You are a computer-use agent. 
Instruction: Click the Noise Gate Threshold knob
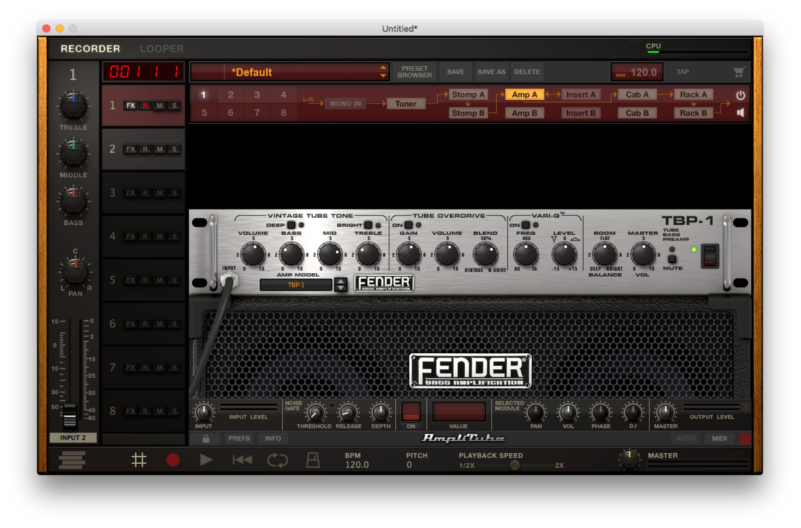tap(315, 412)
